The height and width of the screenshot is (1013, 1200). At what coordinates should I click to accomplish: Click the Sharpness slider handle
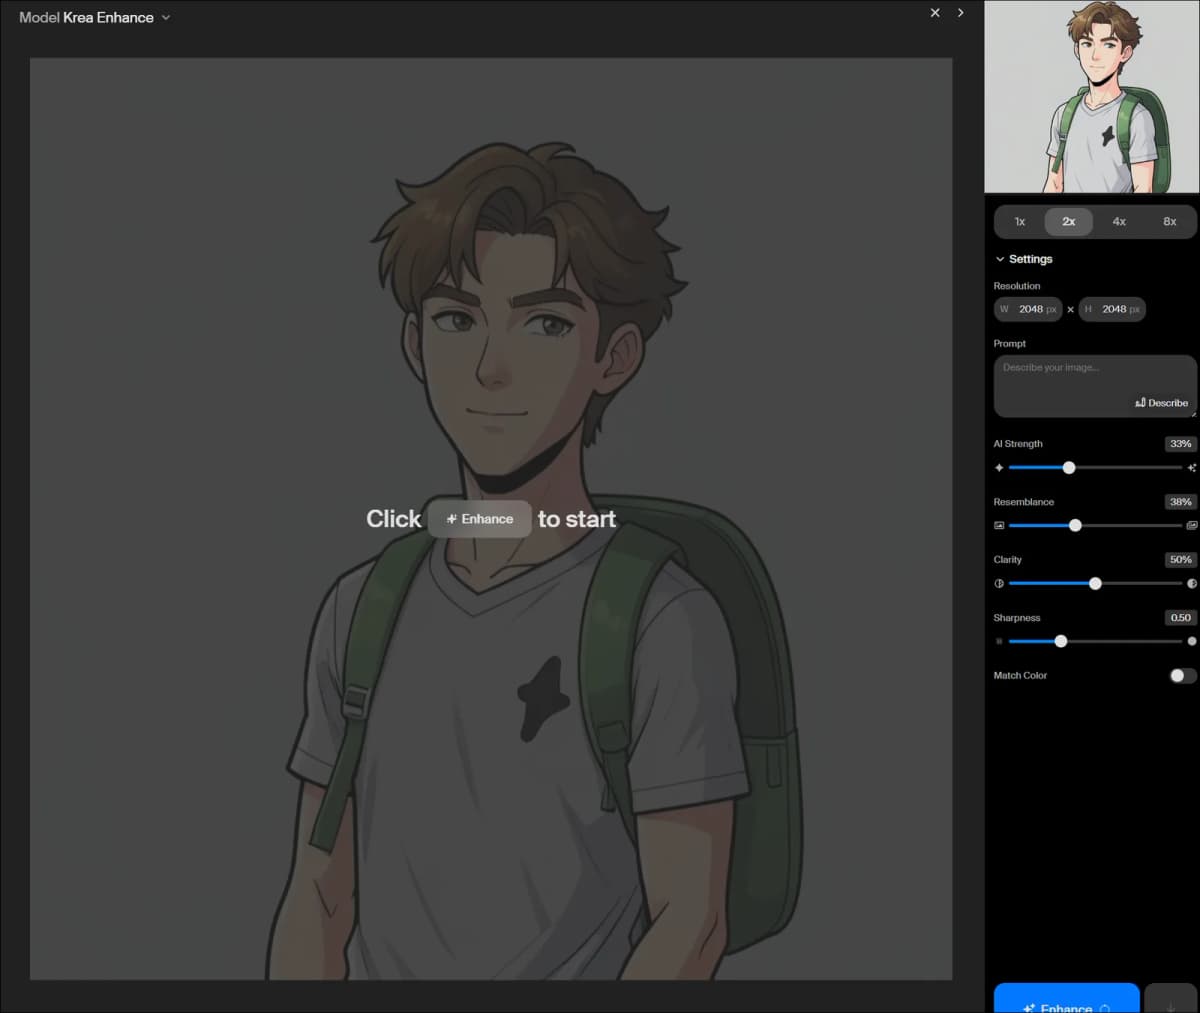(1061, 642)
